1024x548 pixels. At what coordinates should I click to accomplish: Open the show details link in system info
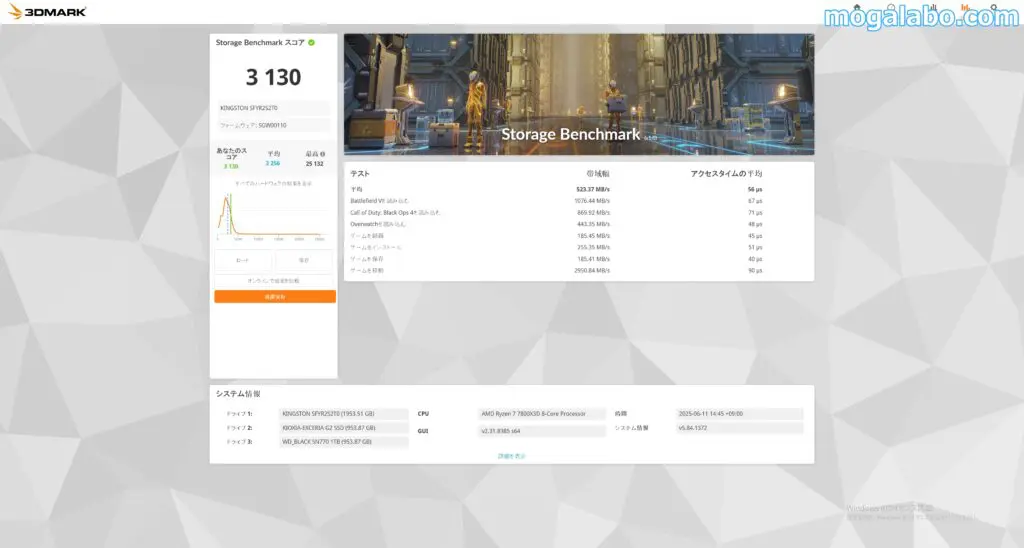tap(511, 455)
